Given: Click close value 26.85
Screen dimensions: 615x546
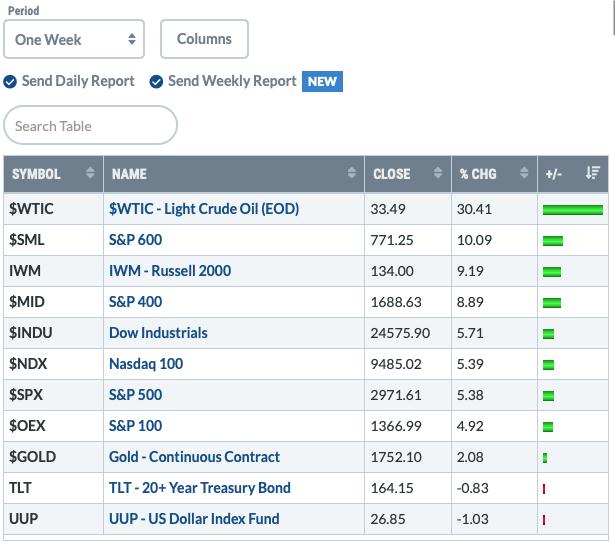Looking at the screenshot, I should click(x=388, y=519).
